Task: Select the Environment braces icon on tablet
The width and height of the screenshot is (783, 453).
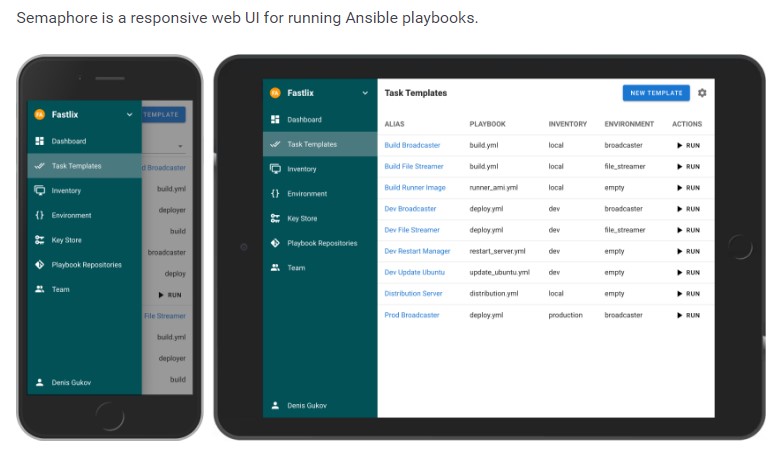Action: [x=275, y=193]
